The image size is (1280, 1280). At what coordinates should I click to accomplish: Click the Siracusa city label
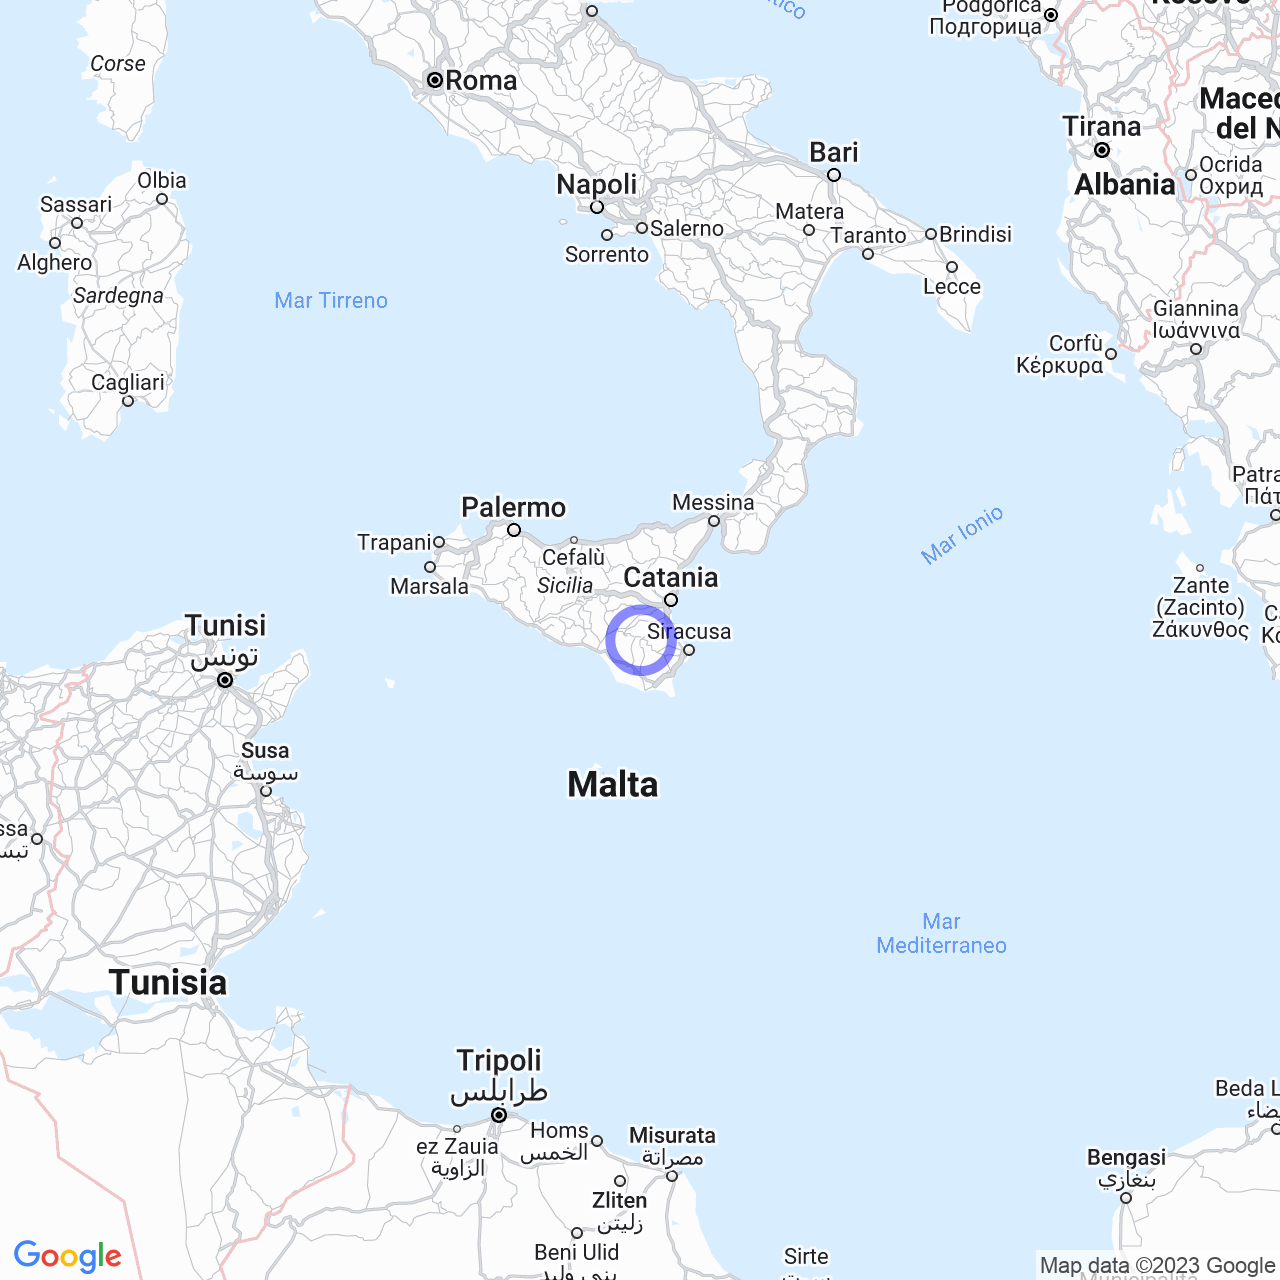pos(689,632)
